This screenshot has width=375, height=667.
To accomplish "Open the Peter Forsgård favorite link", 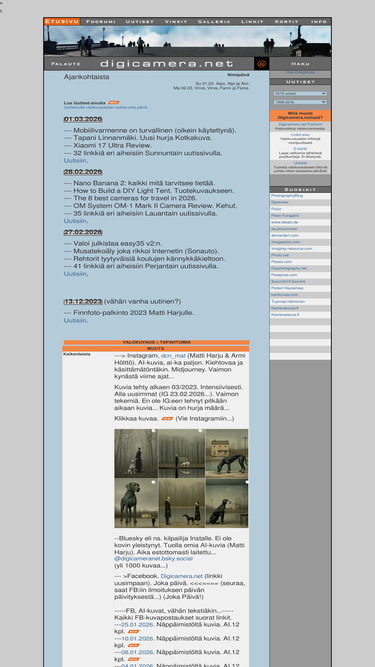I will 285,216.
